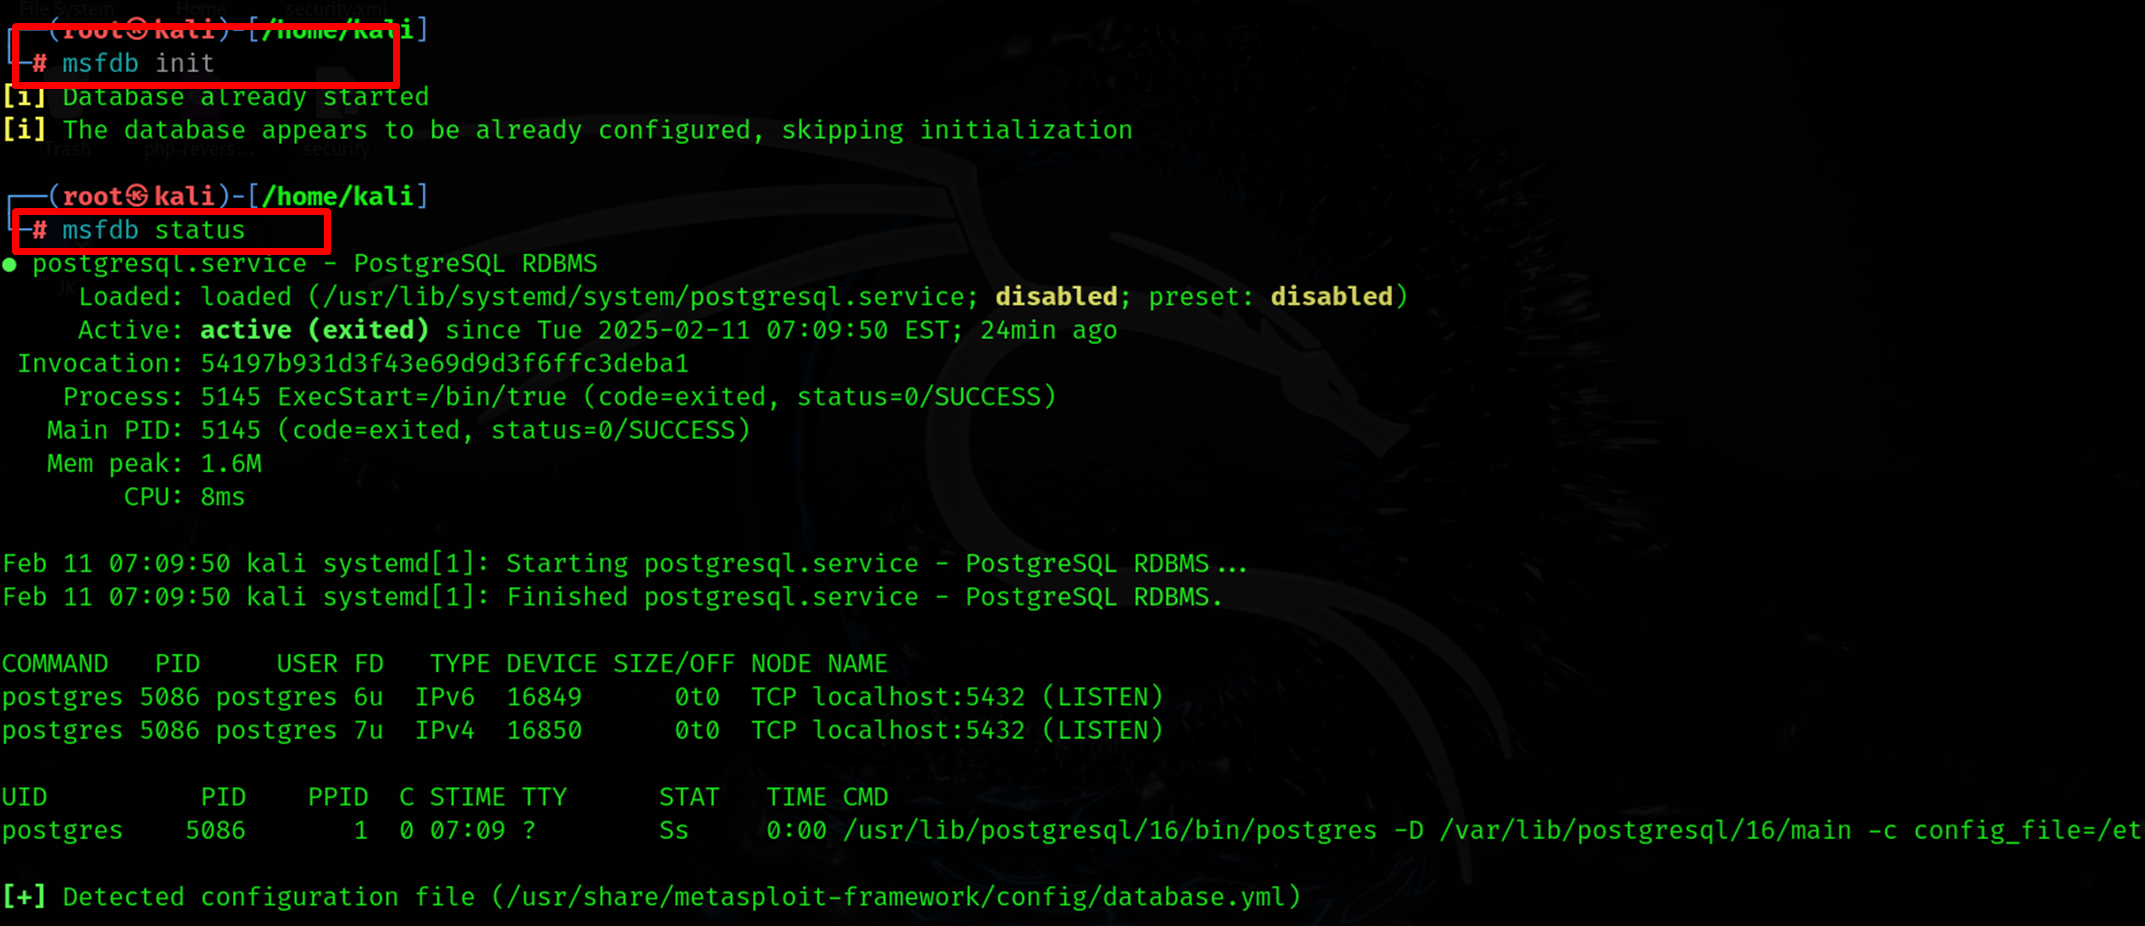2145x926 pixels.
Task: Click the red # before msfdb init
Action: 39,64
